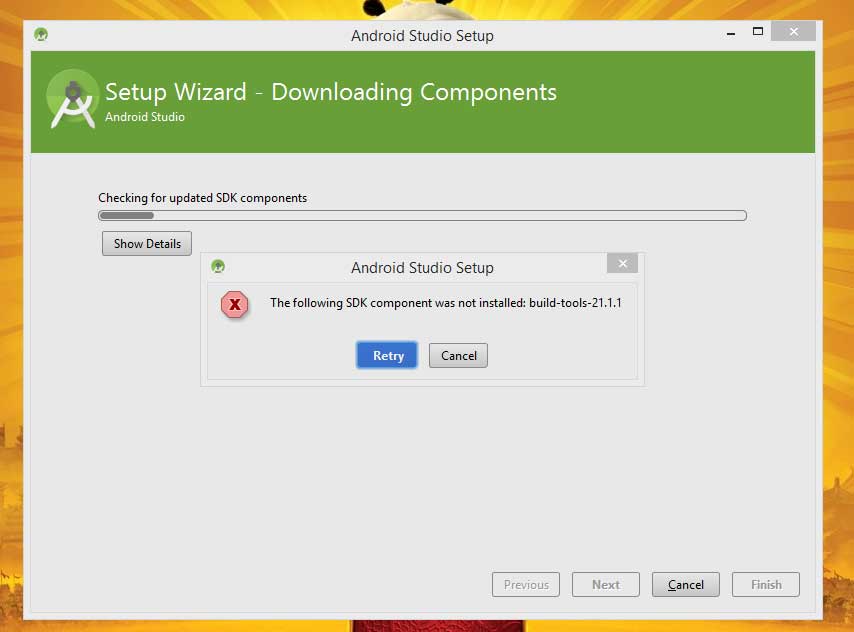Maximize the Android Studio Setup window

[758, 32]
